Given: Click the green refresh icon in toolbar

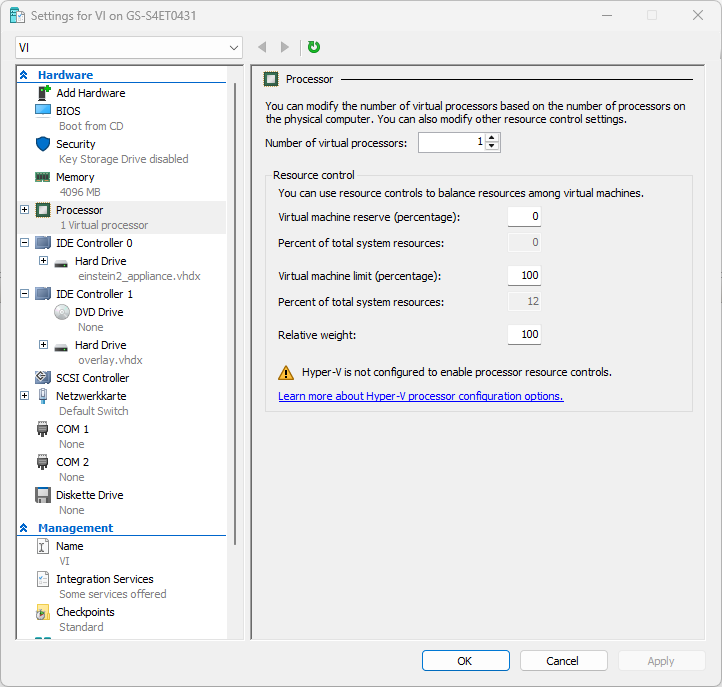Looking at the screenshot, I should [314, 47].
